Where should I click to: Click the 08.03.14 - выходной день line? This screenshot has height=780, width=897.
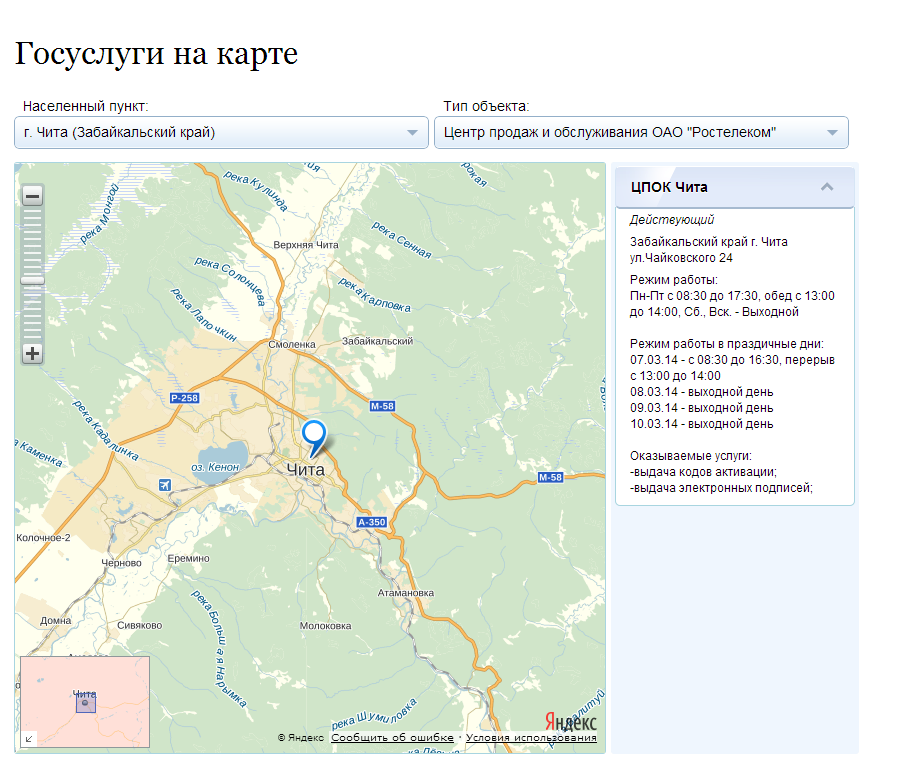pos(701,392)
